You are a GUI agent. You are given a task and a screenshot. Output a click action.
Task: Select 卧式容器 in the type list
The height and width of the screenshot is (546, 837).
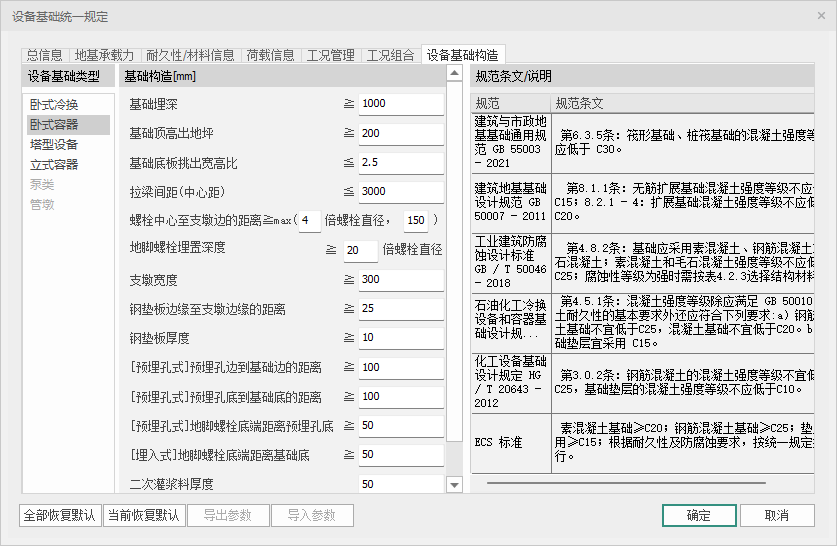tap(68, 125)
